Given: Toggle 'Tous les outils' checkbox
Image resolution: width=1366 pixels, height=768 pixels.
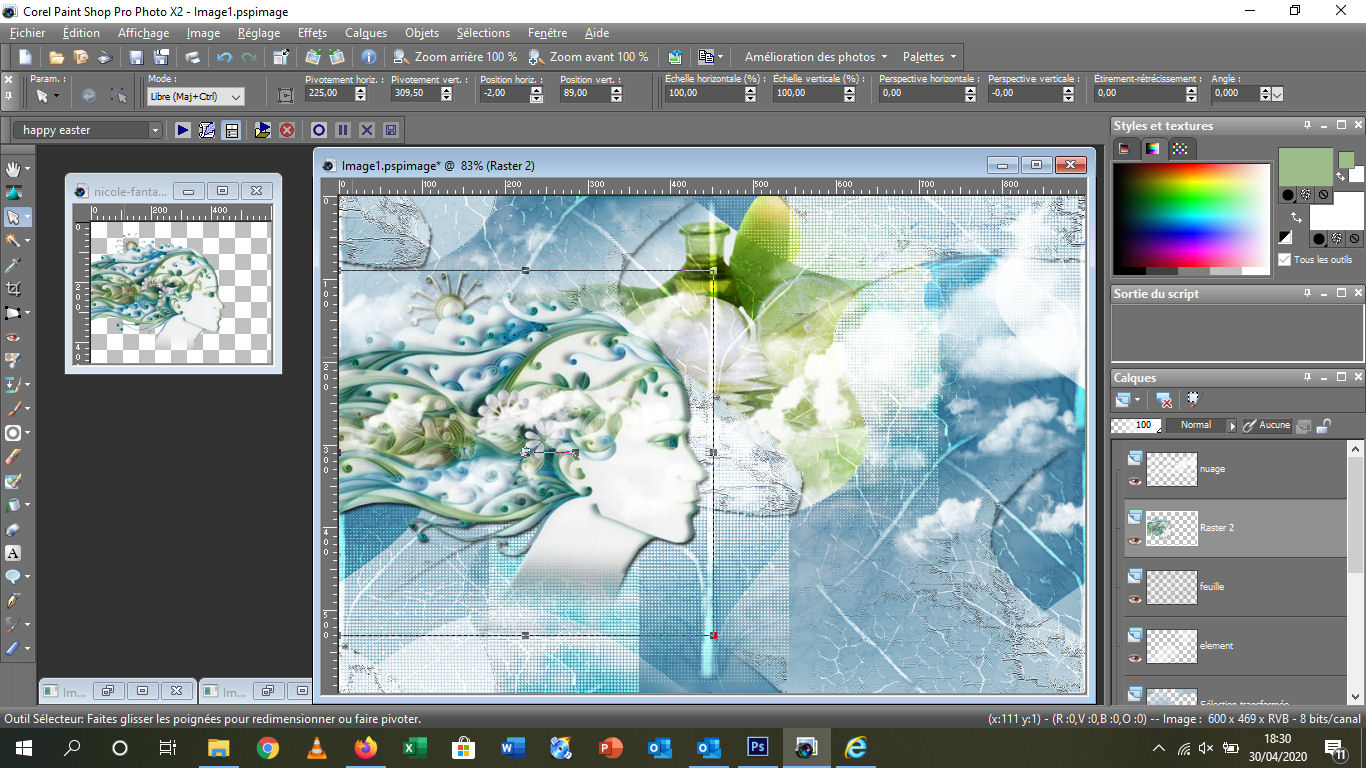Looking at the screenshot, I should 1284,259.
